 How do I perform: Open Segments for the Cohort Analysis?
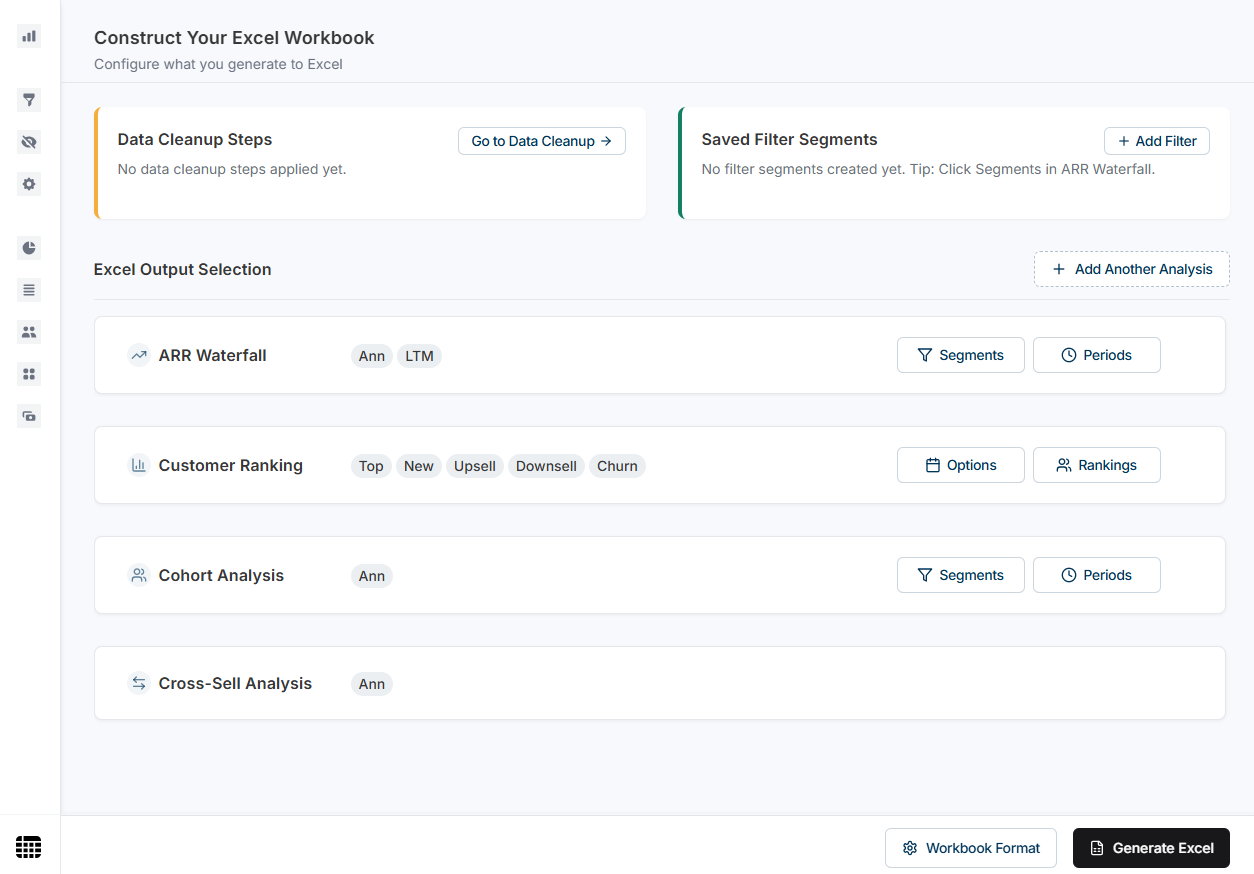[x=960, y=575]
